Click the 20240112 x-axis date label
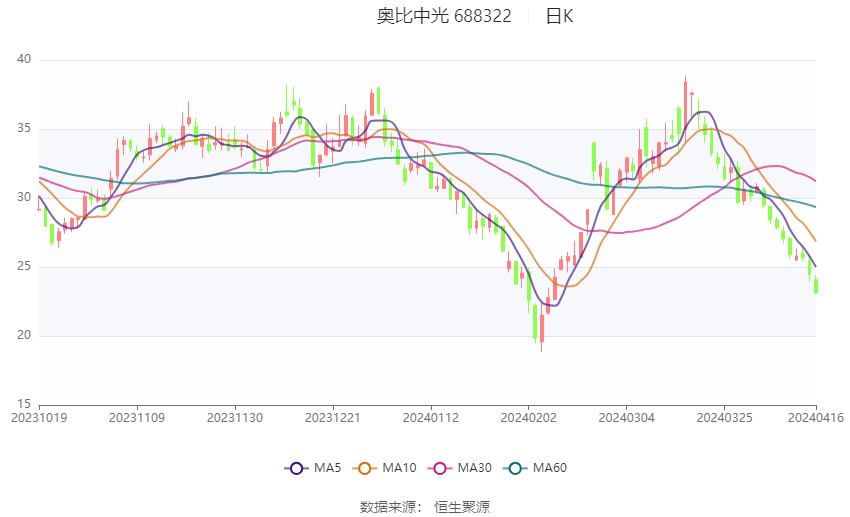Image resolution: width=850 pixels, height=517 pixels. (x=430, y=418)
